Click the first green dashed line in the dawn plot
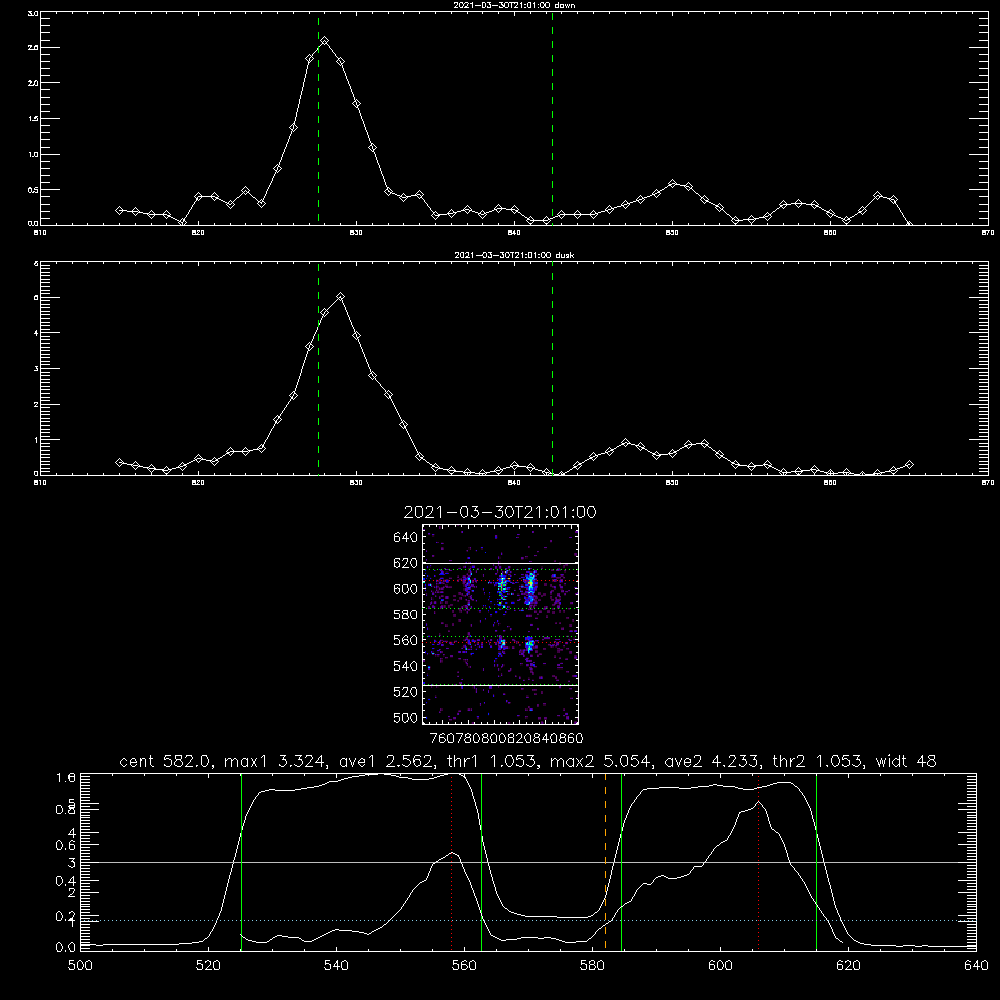The image size is (1000, 1000). click(318, 118)
